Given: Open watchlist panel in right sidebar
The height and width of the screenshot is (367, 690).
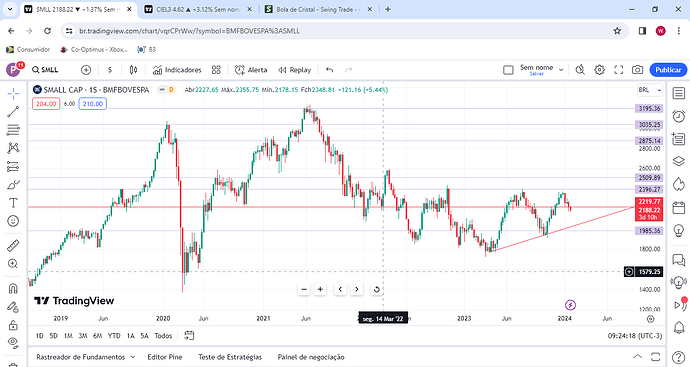Looking at the screenshot, I should pyautogui.click(x=679, y=93).
